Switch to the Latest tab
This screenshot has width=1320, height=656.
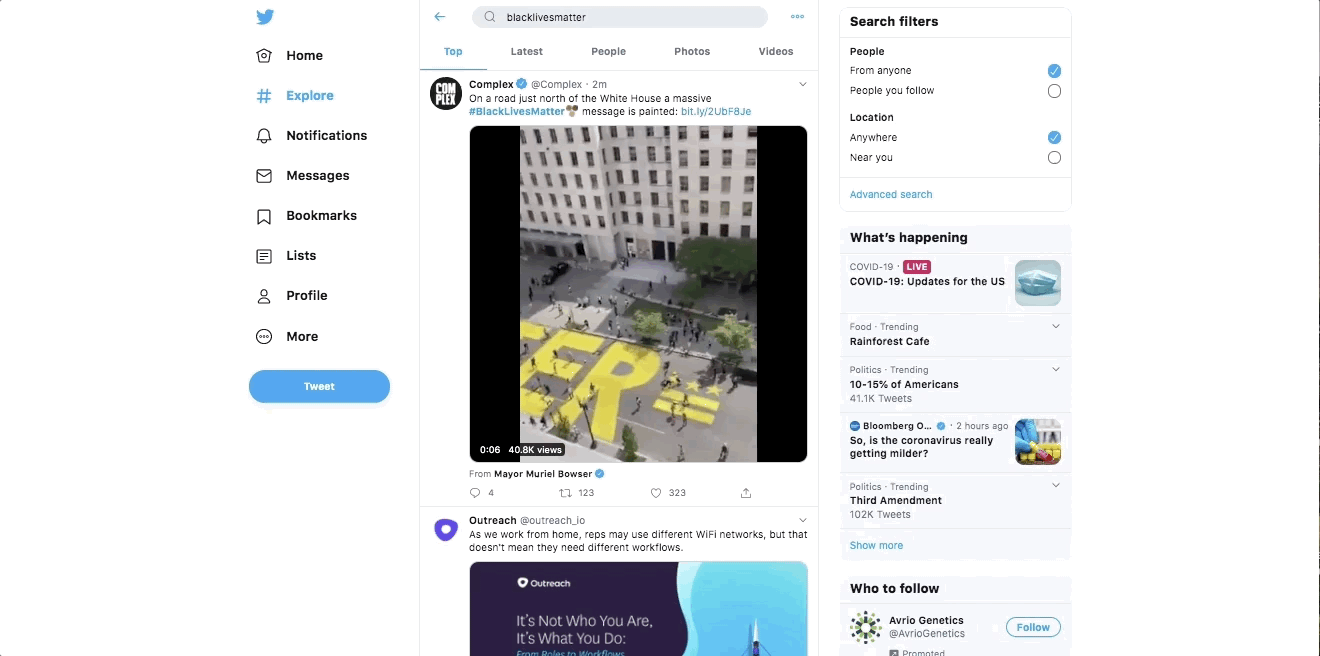tap(526, 52)
